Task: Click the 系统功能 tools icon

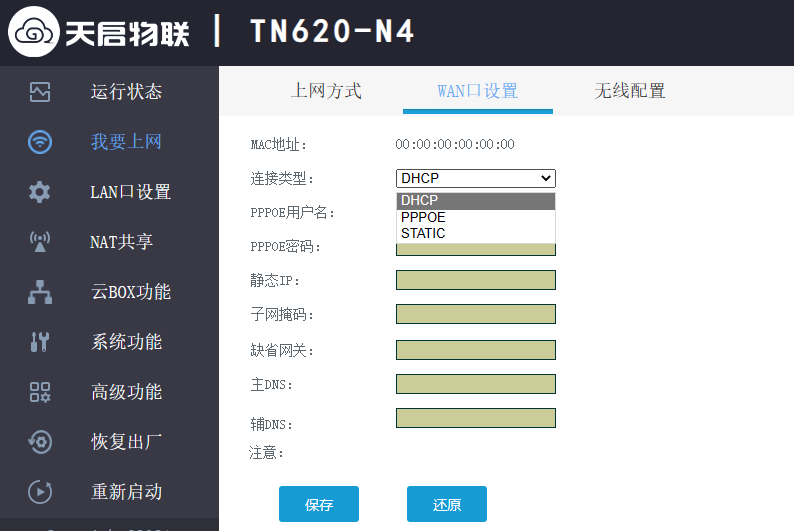Action: click(x=39, y=342)
